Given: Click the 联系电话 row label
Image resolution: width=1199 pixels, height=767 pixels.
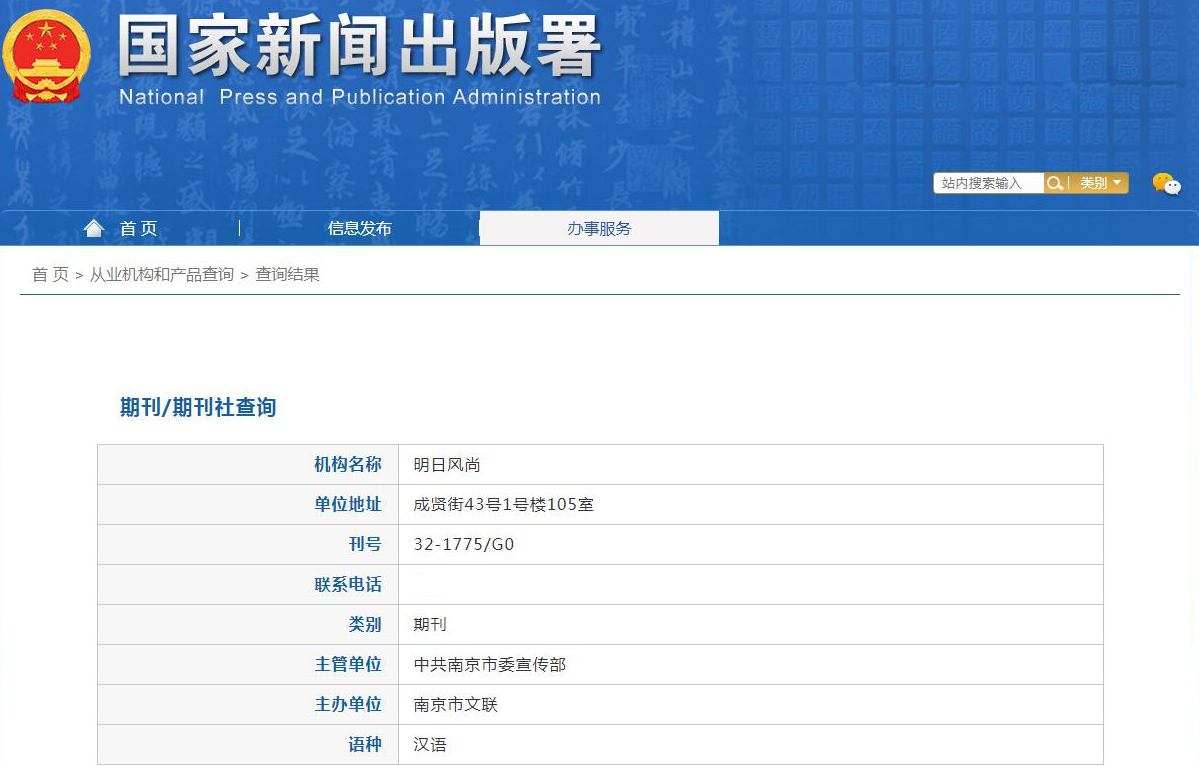Looking at the screenshot, I should tap(347, 585).
